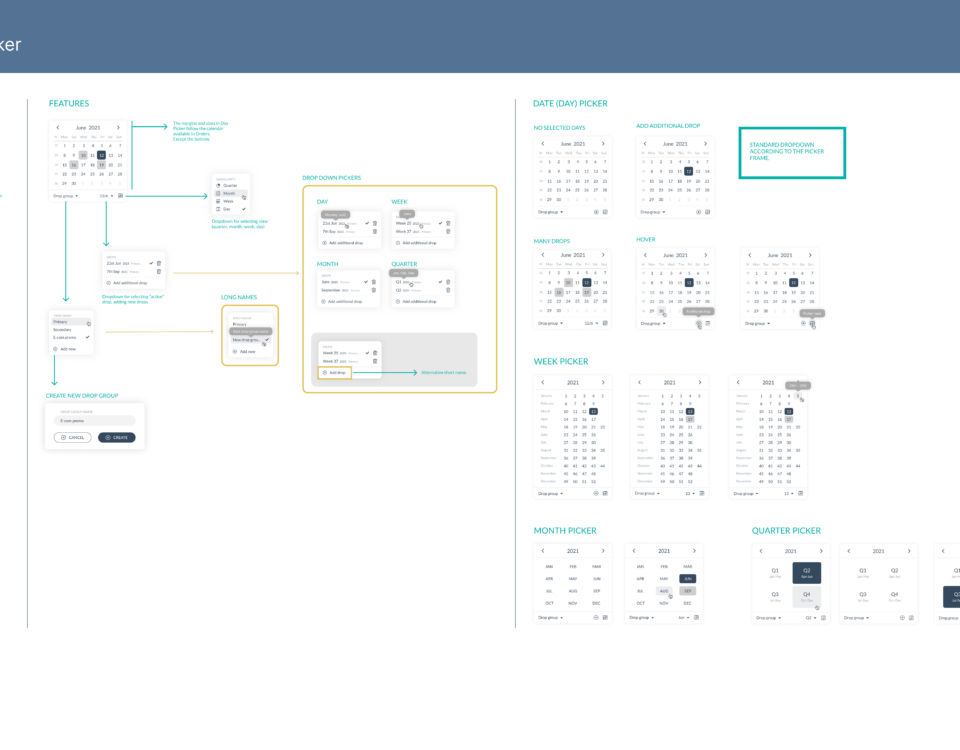Click the granularity calendar icon in Features calendar footer
This screenshot has width=960, height=750.
coord(120,196)
